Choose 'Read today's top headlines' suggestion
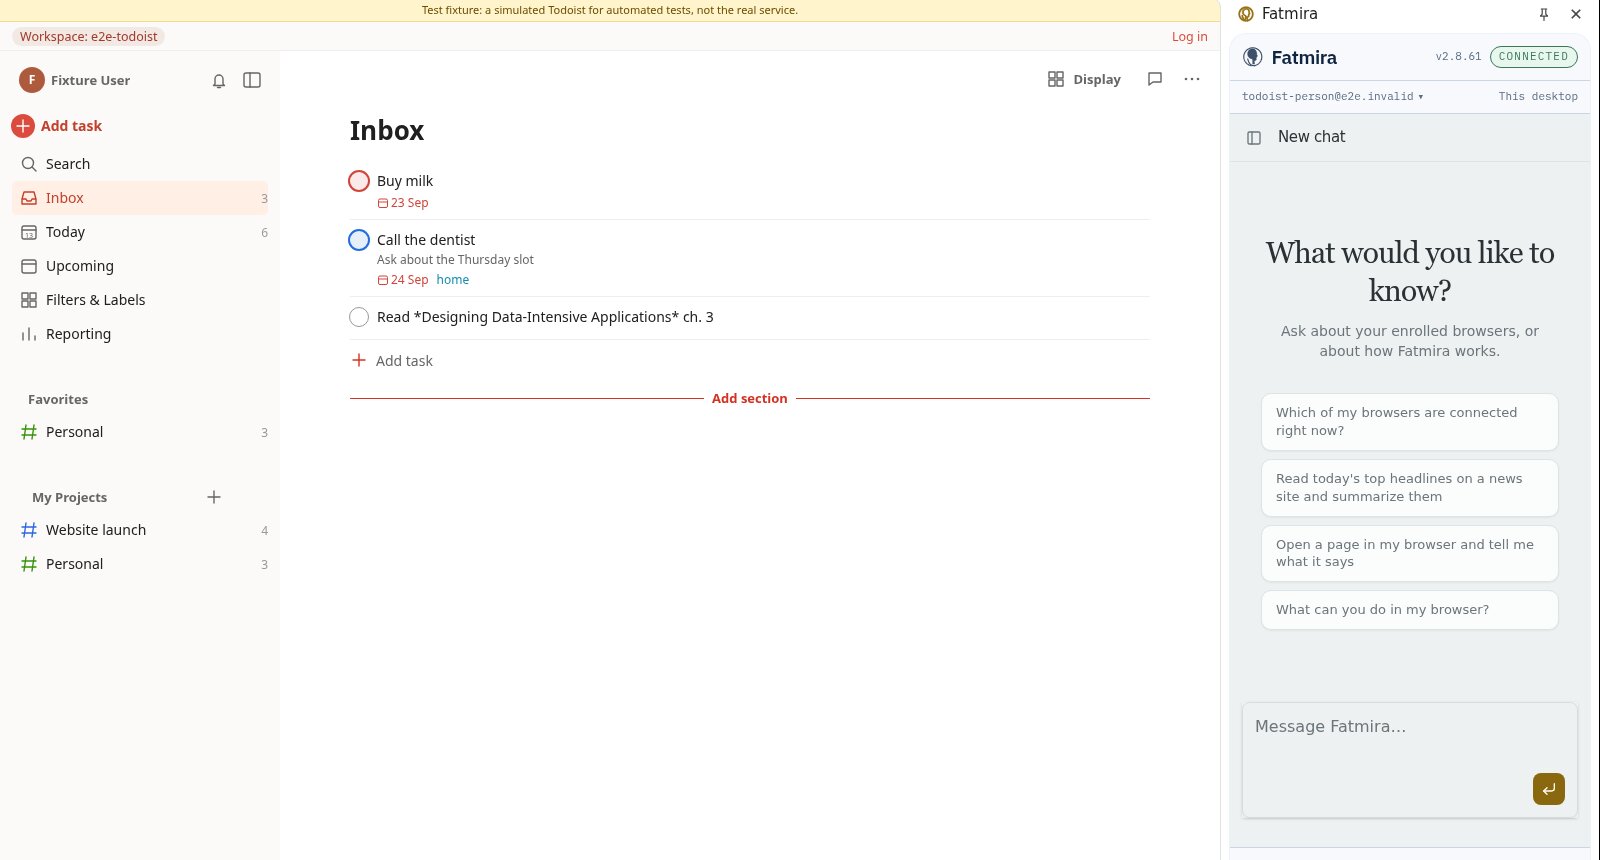 1410,488
